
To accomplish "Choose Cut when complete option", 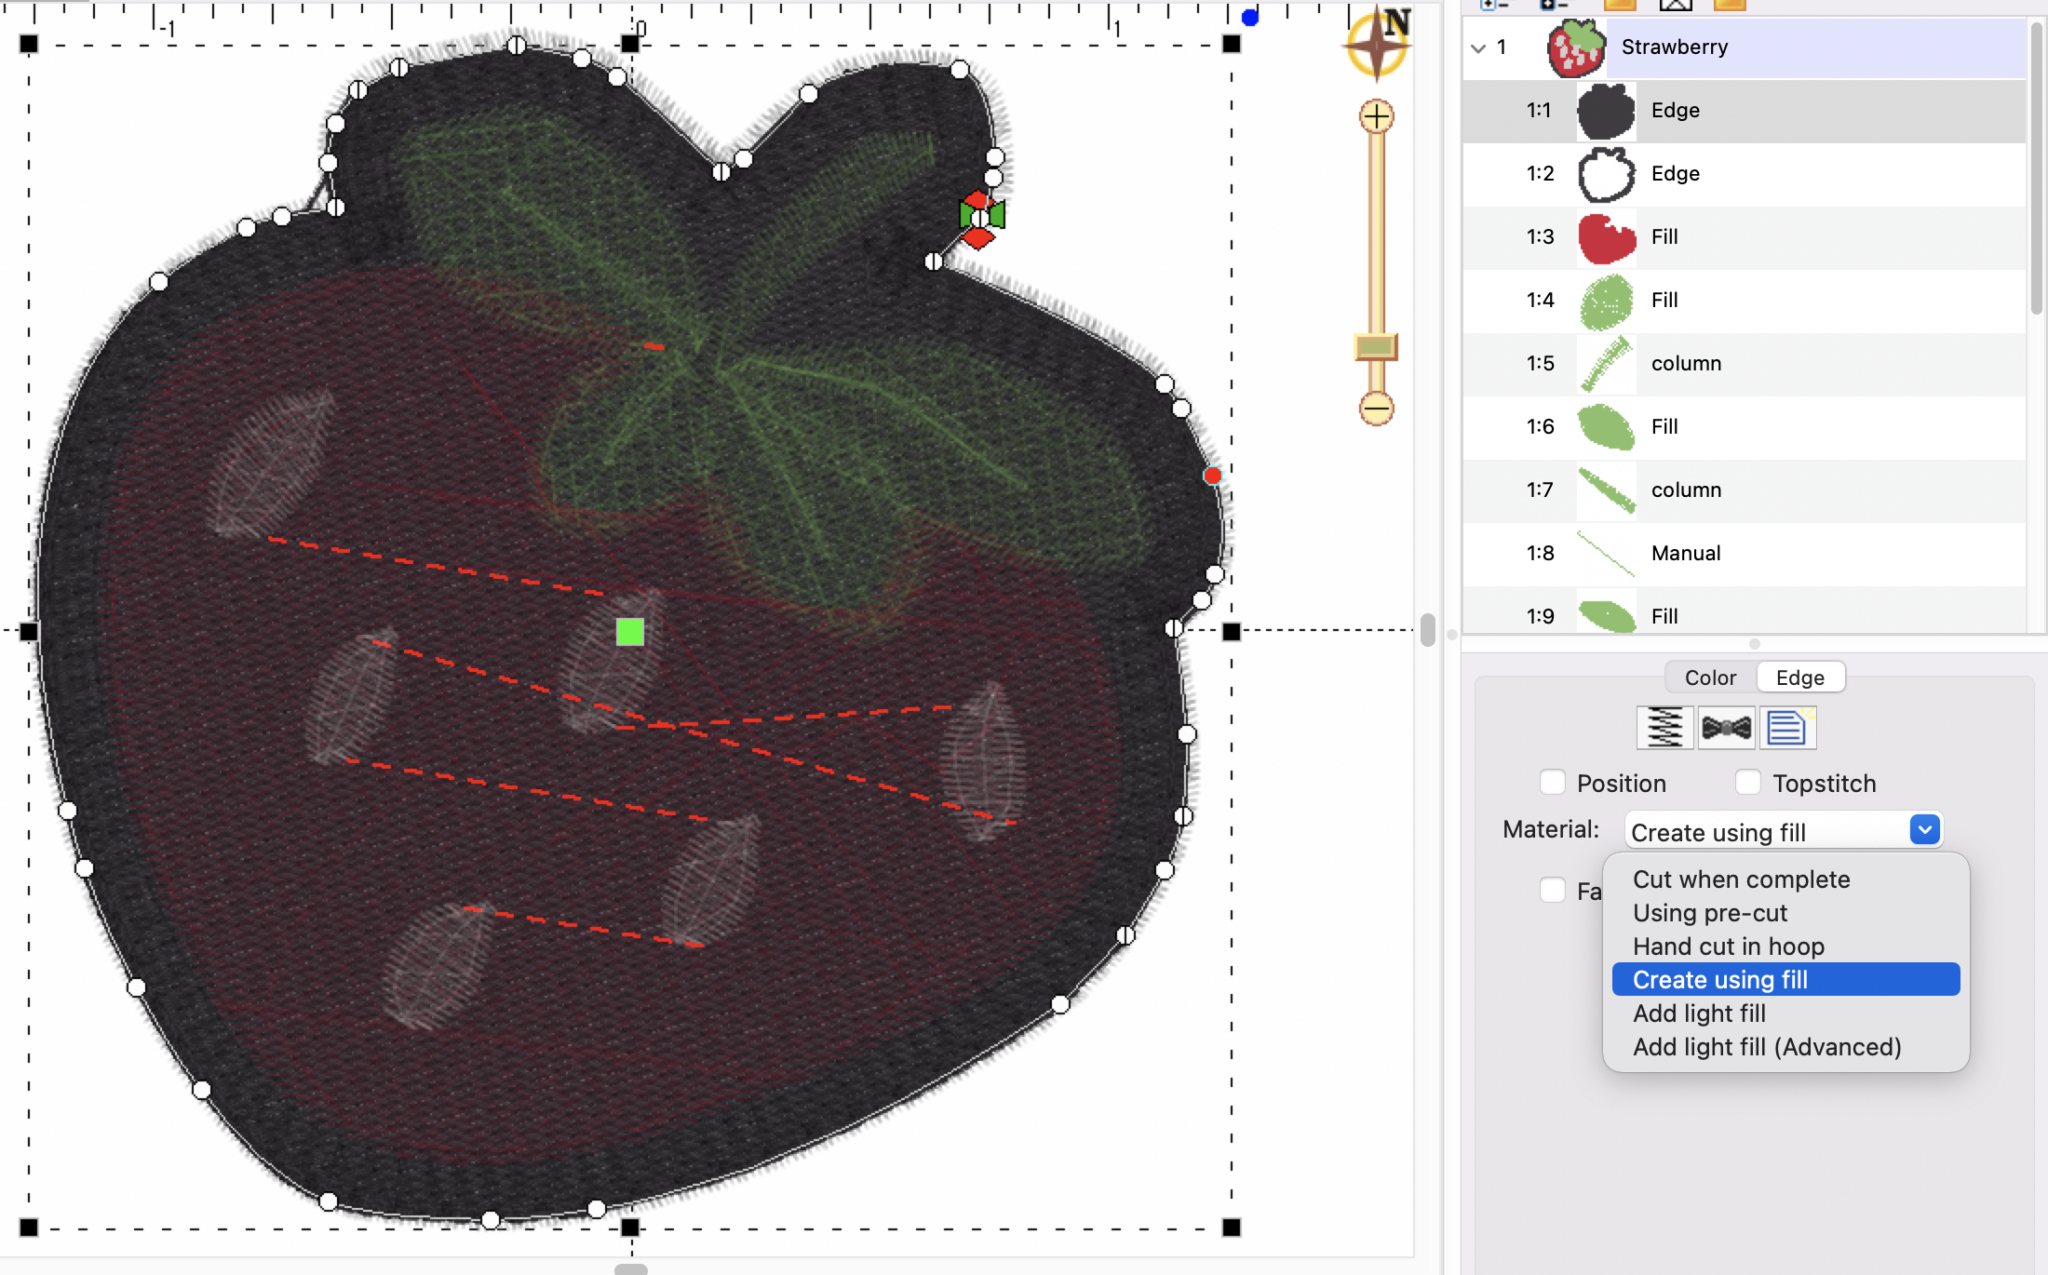I will click(x=1741, y=880).
